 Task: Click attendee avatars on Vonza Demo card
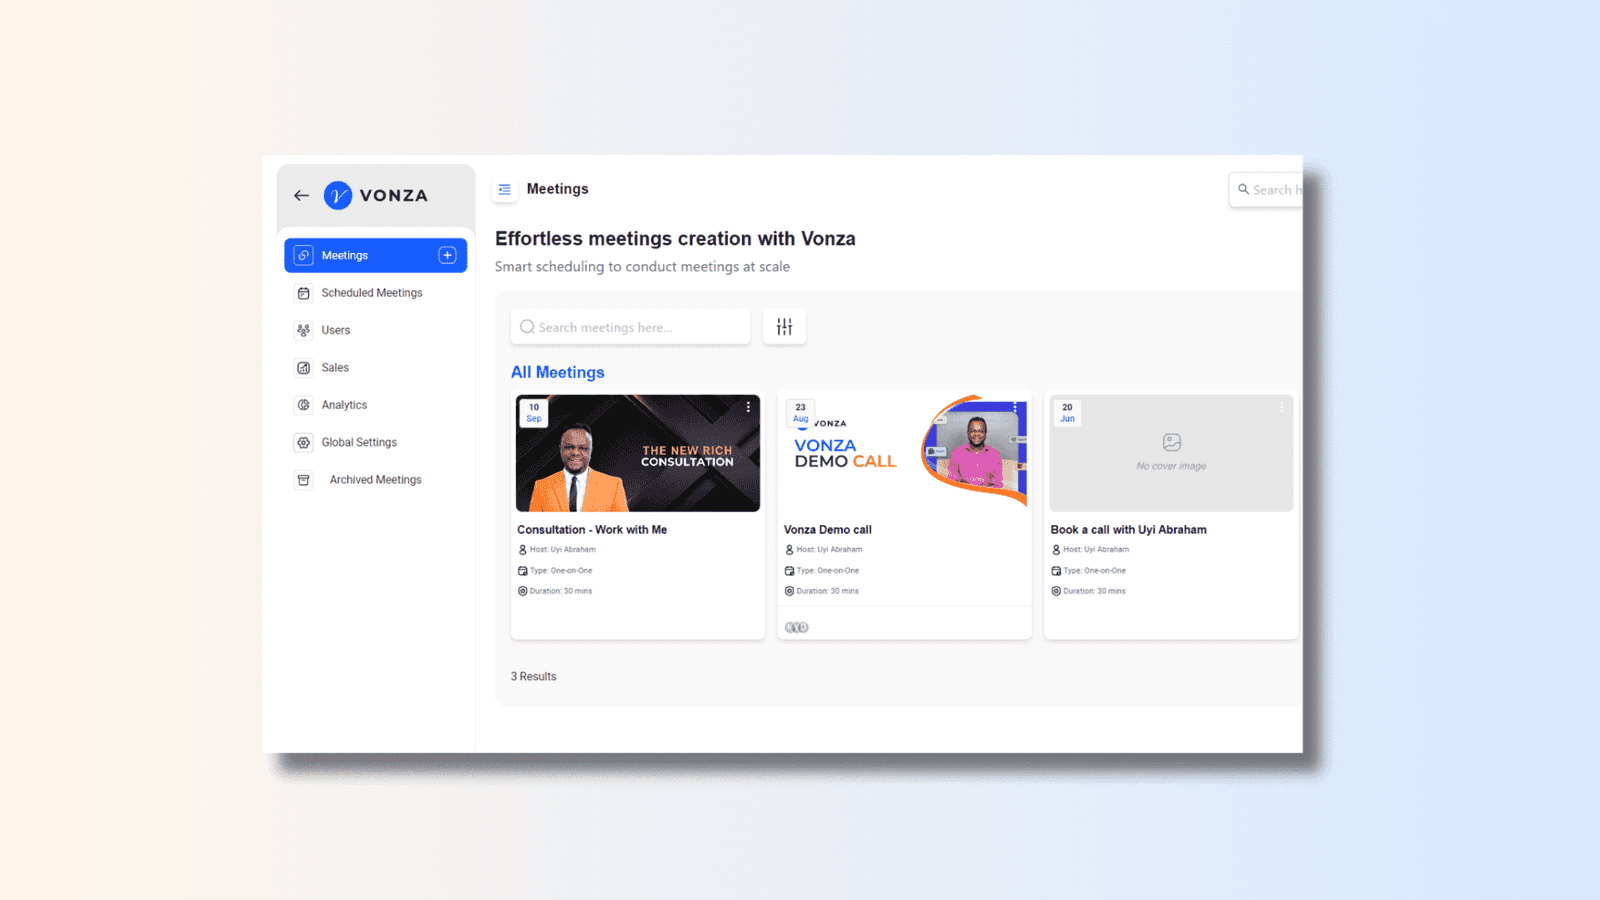[x=797, y=628]
